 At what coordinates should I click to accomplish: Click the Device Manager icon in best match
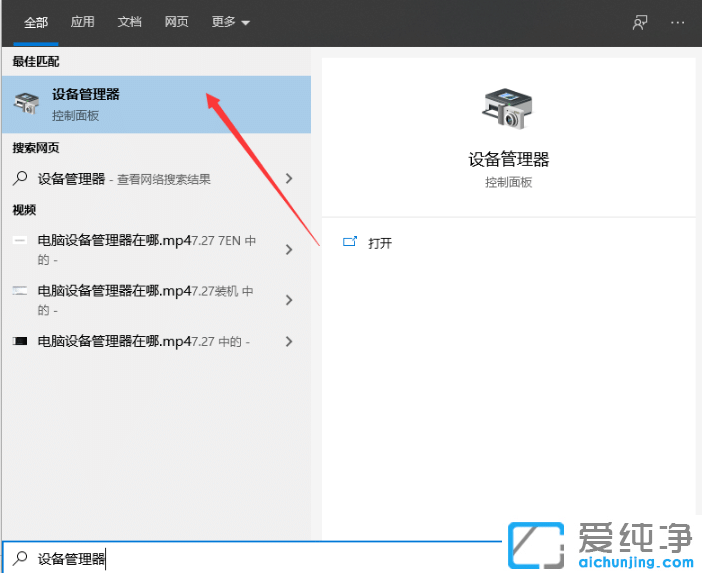click(x=26, y=103)
